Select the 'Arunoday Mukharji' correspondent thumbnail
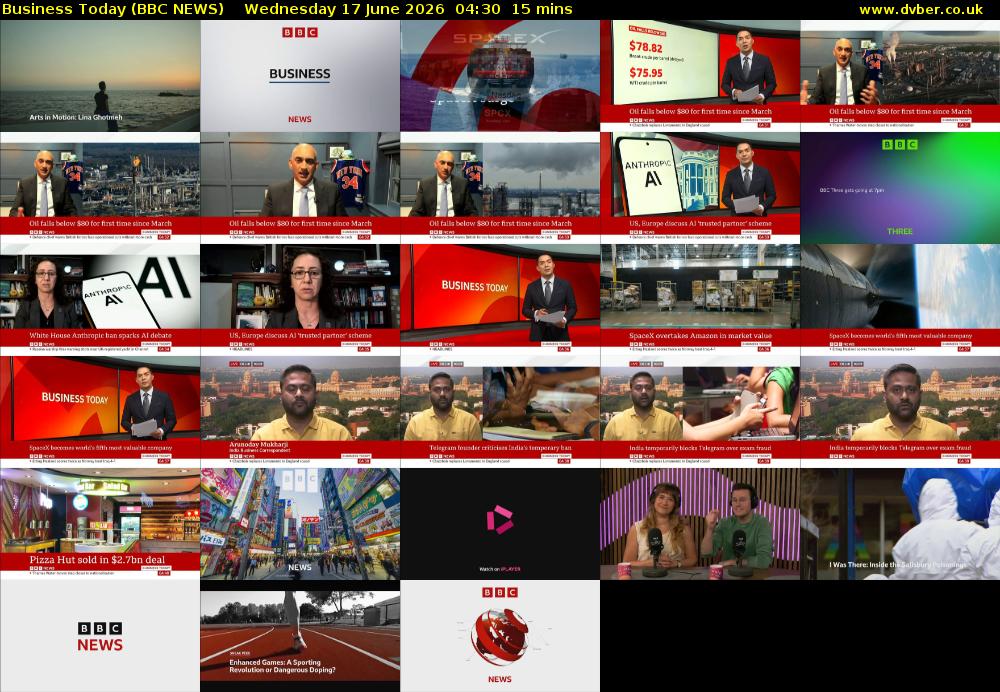 pyautogui.click(x=300, y=412)
